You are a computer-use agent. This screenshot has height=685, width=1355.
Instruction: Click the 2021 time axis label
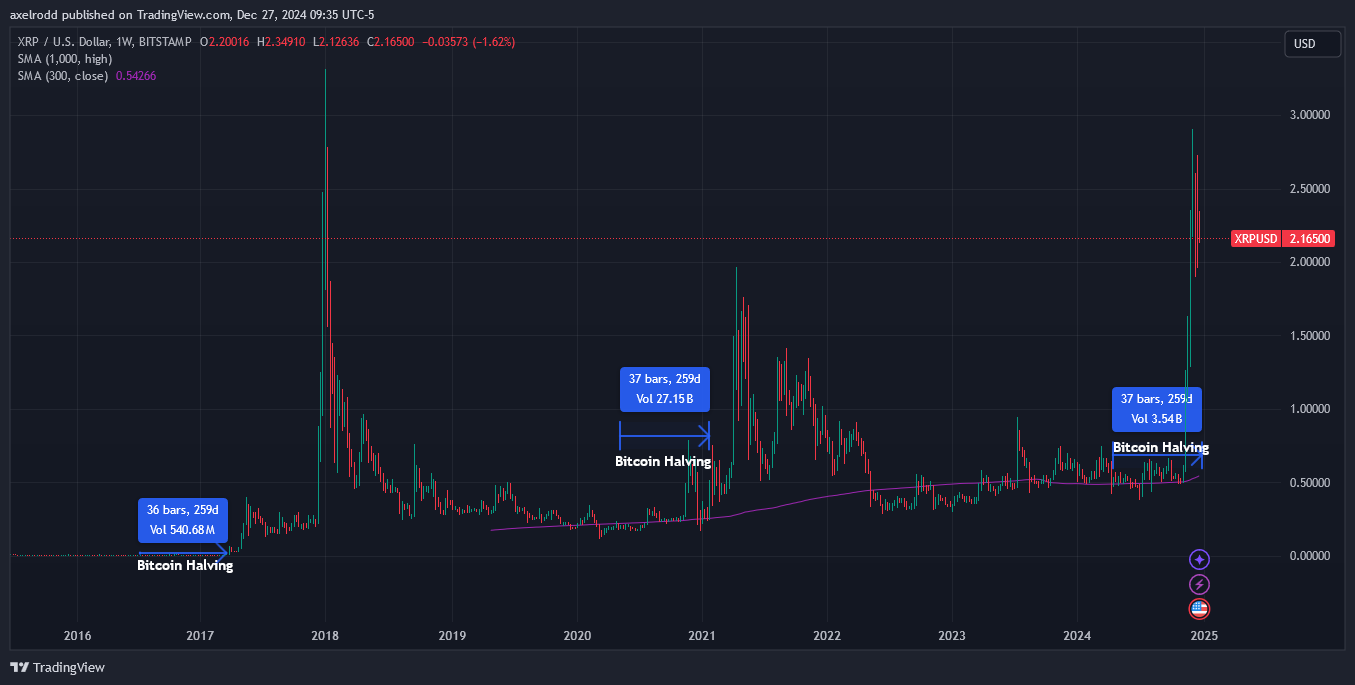pyautogui.click(x=702, y=635)
